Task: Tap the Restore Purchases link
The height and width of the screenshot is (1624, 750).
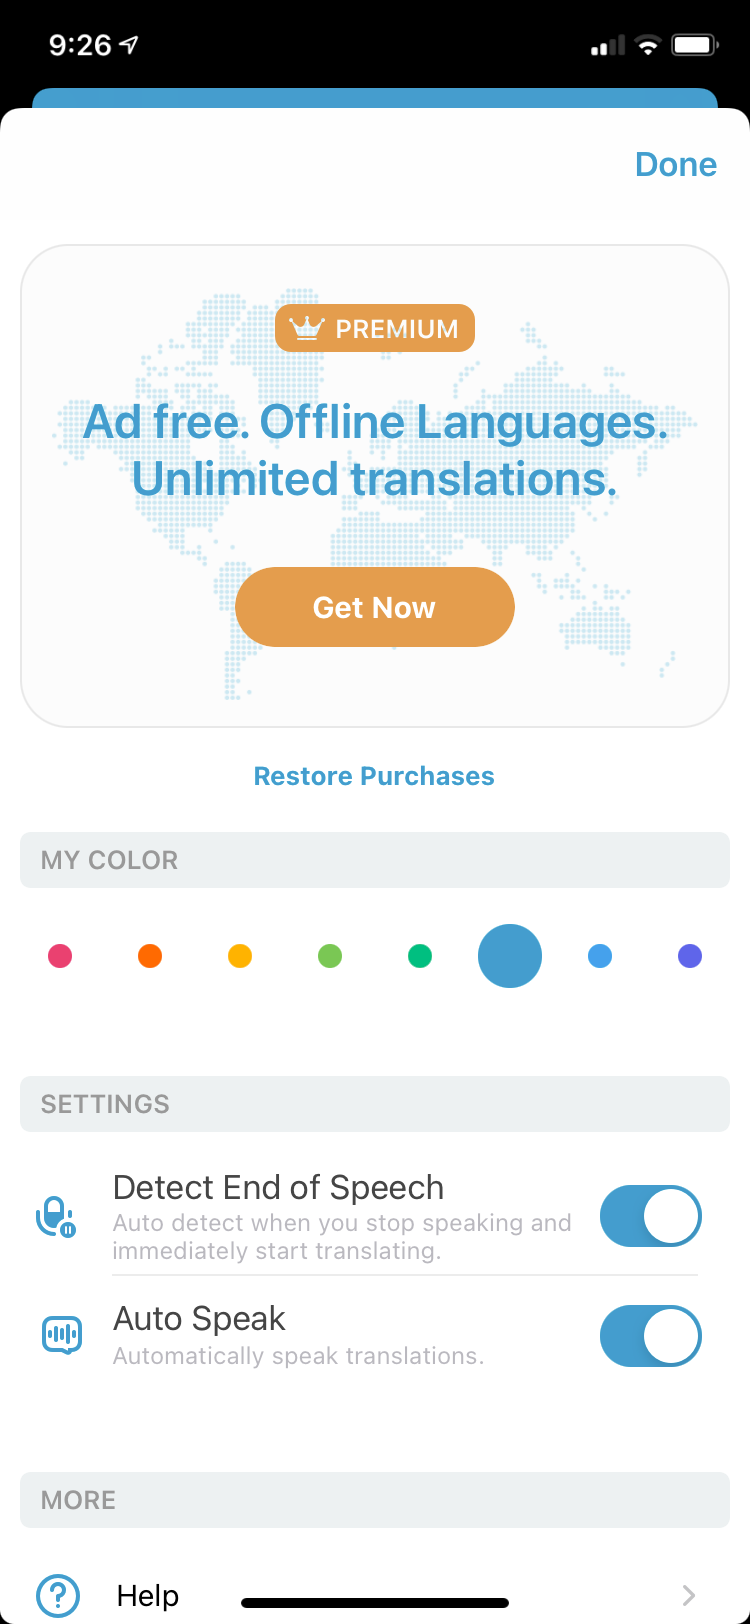Action: (374, 776)
